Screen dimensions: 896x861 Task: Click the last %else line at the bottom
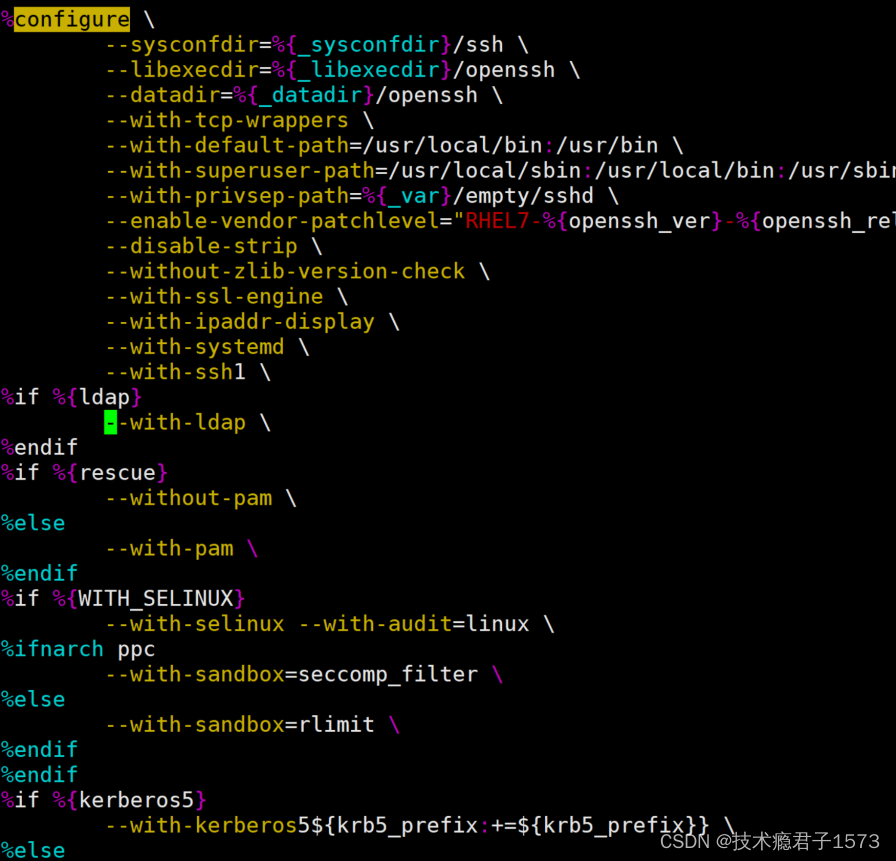33,850
